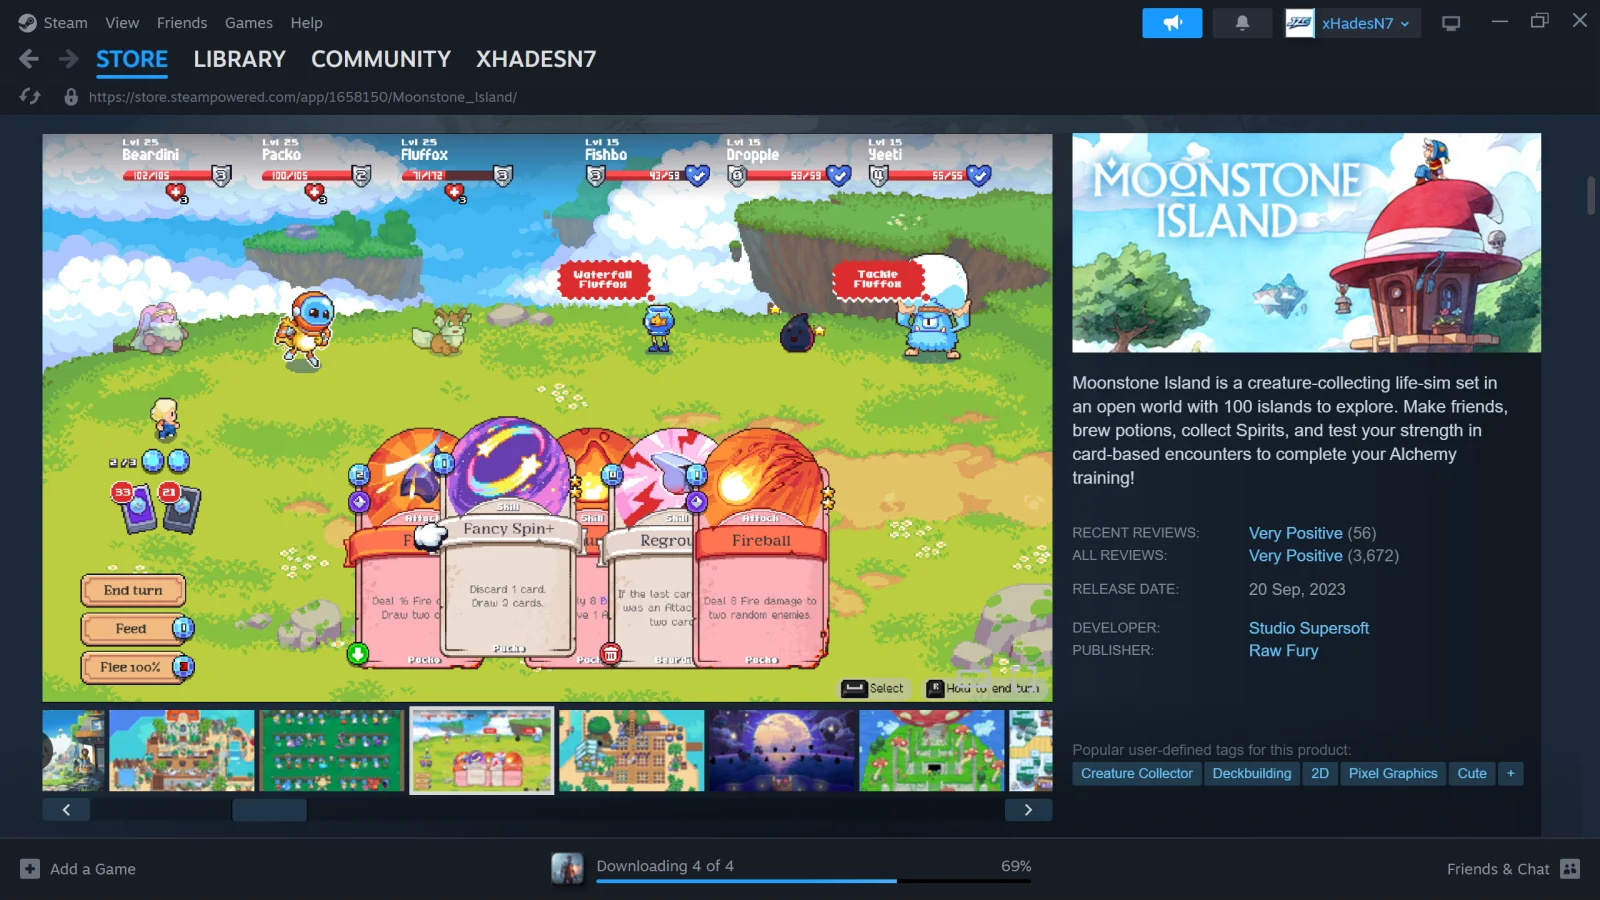Click the Cute tag

click(1472, 774)
